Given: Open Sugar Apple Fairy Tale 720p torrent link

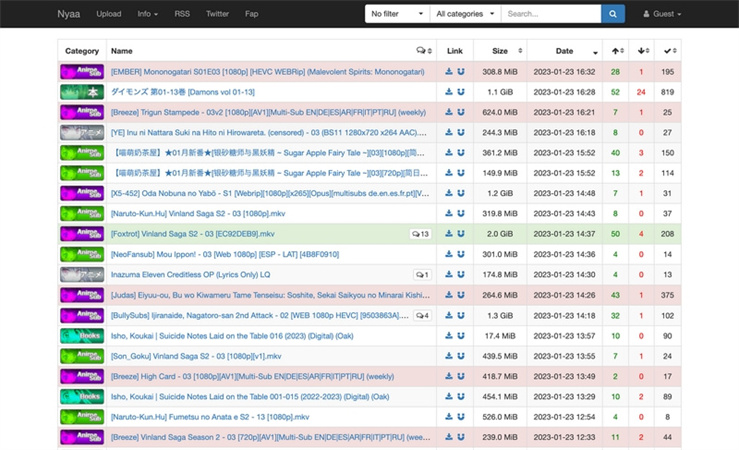Looking at the screenshot, I should [x=270, y=173].
